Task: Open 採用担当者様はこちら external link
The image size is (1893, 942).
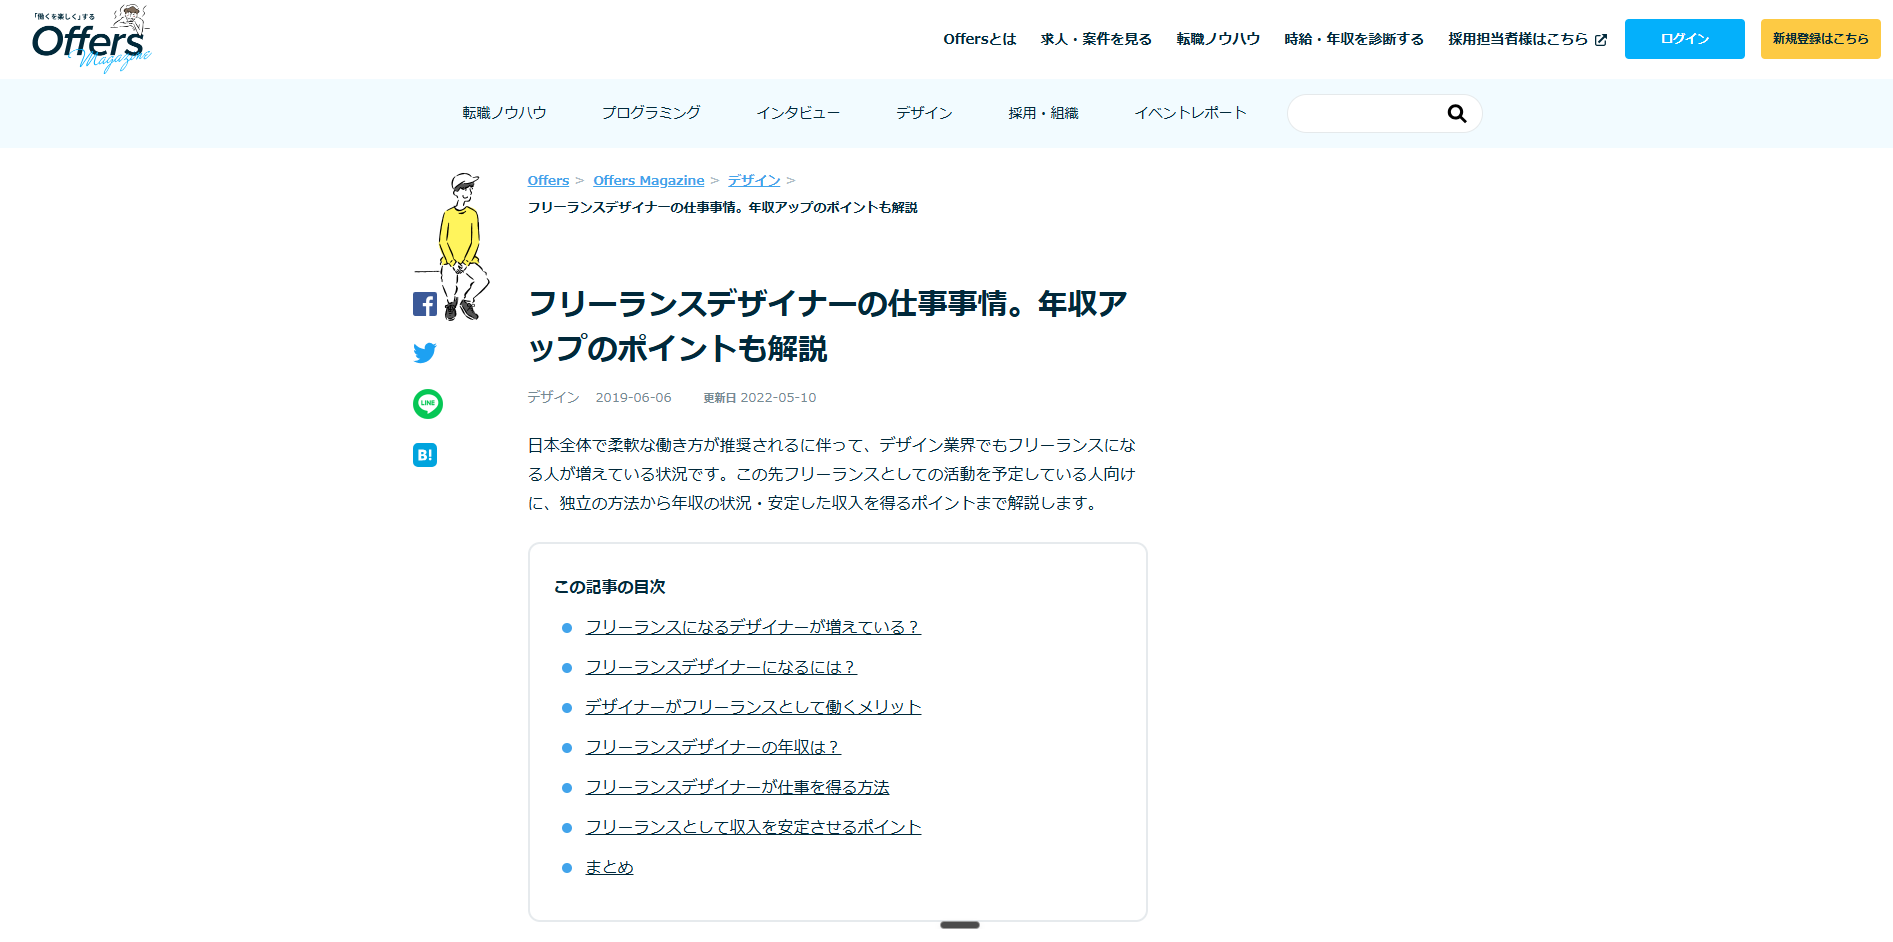Action: pyautogui.click(x=1527, y=39)
